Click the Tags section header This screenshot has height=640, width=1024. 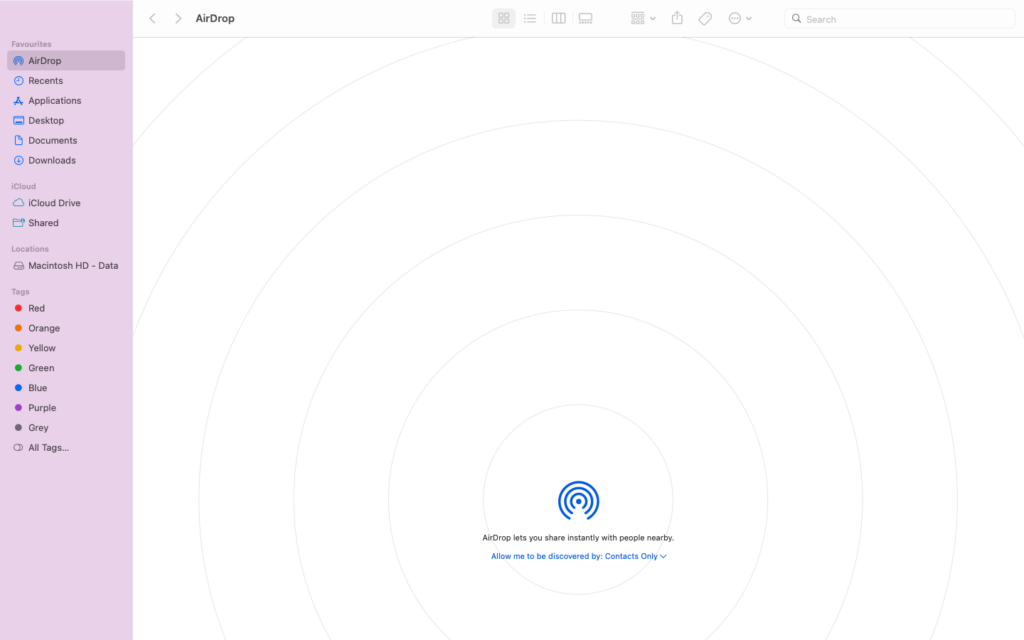point(20,291)
